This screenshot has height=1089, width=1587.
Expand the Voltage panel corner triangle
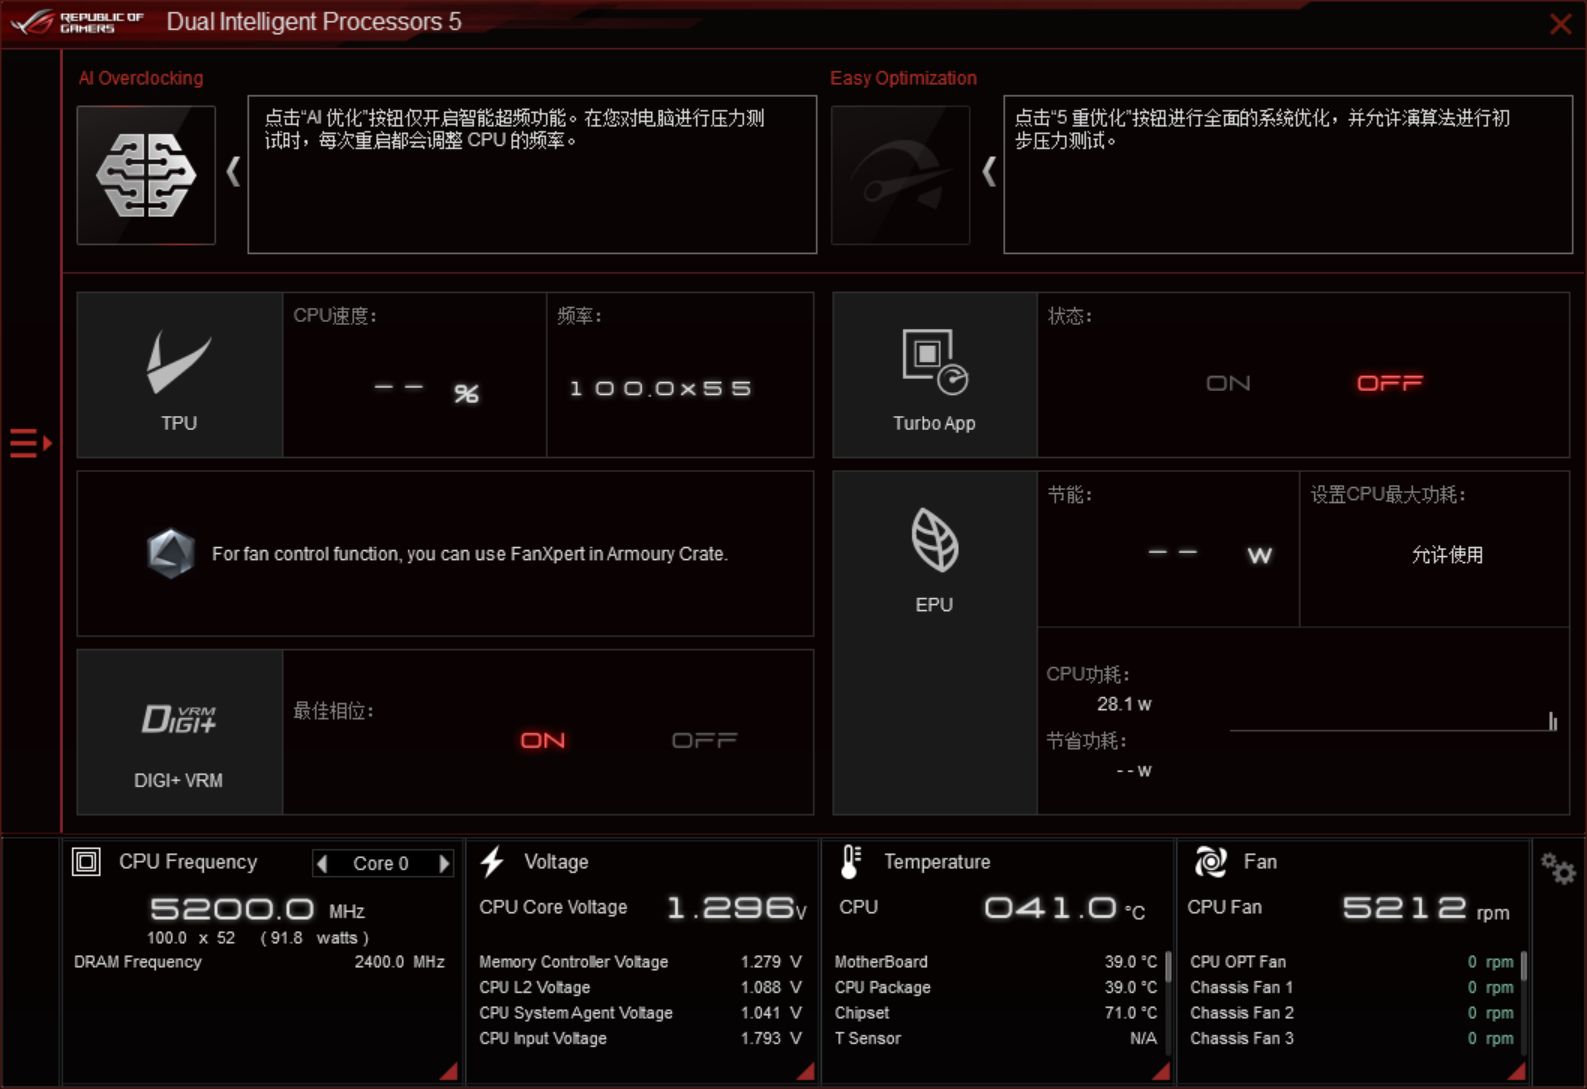805,1071
